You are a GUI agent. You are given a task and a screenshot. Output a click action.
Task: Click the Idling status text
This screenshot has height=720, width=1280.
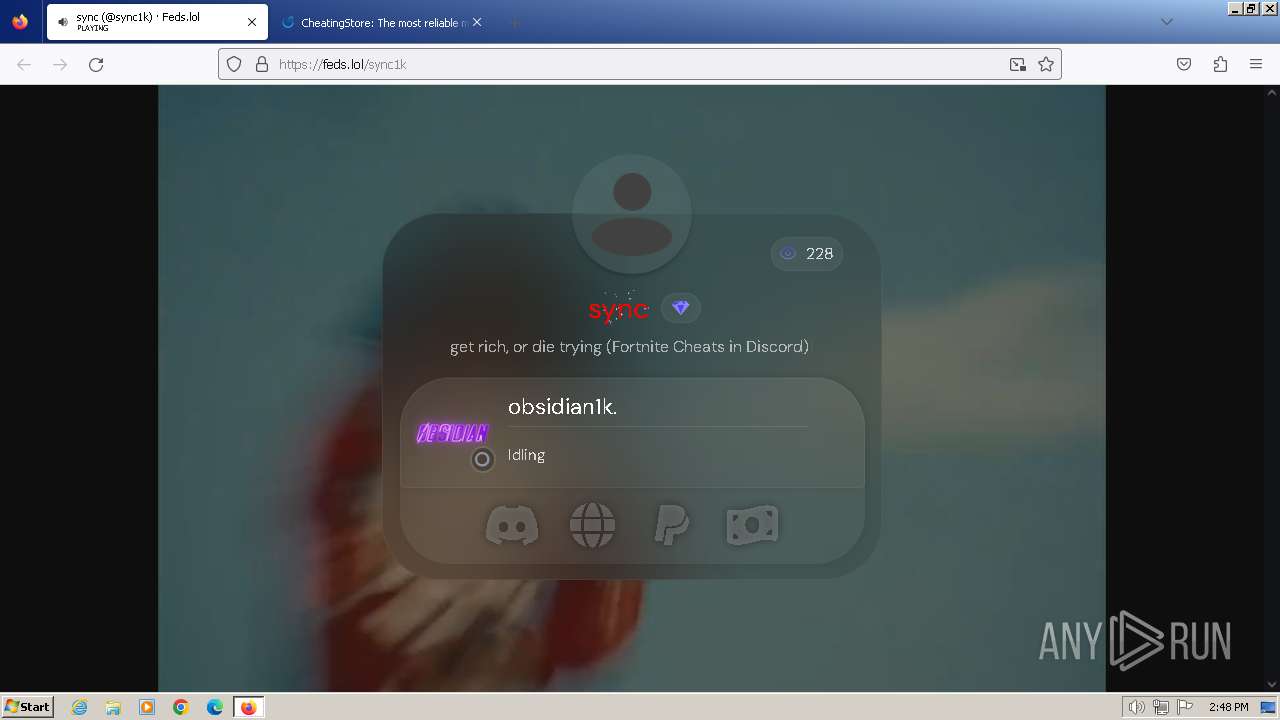(526, 455)
